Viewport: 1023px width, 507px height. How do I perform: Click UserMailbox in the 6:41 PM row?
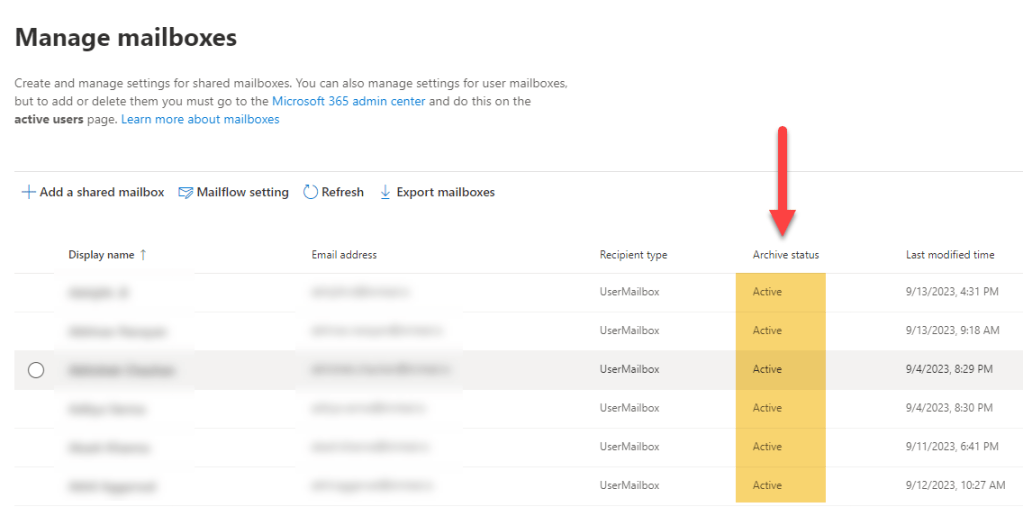click(x=629, y=447)
